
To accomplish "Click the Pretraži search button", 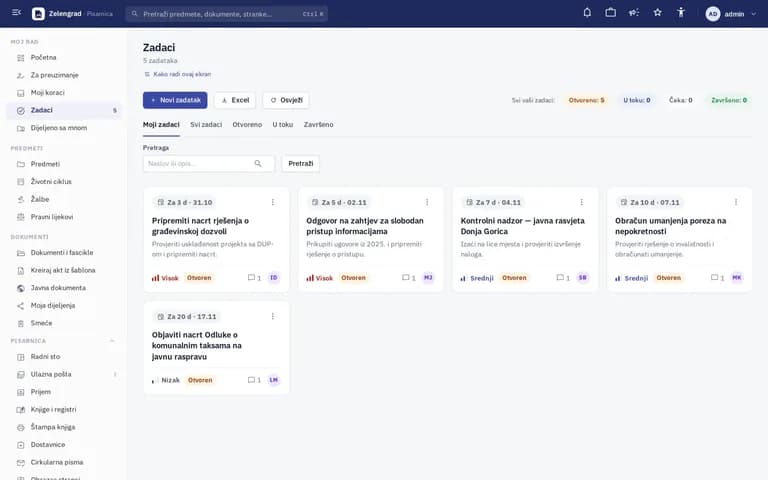I will pos(301,164).
